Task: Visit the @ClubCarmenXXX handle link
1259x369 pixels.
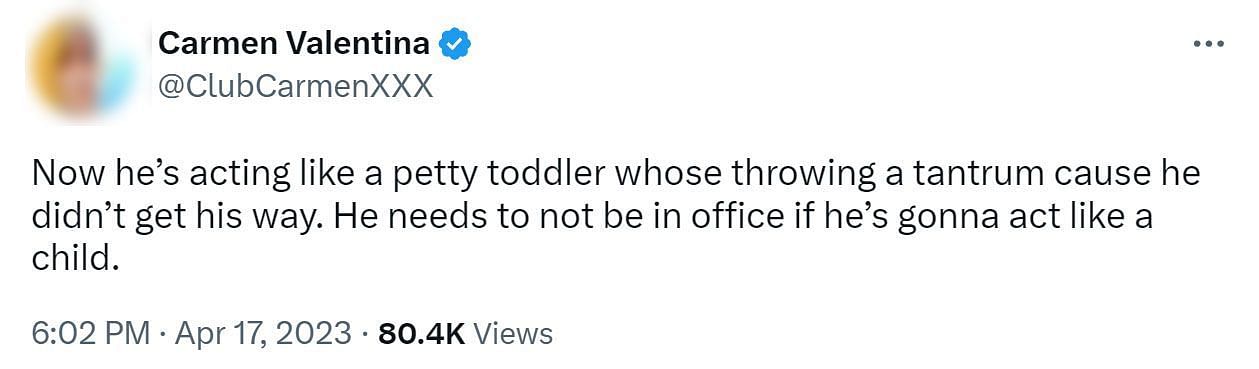Action: (x=296, y=87)
